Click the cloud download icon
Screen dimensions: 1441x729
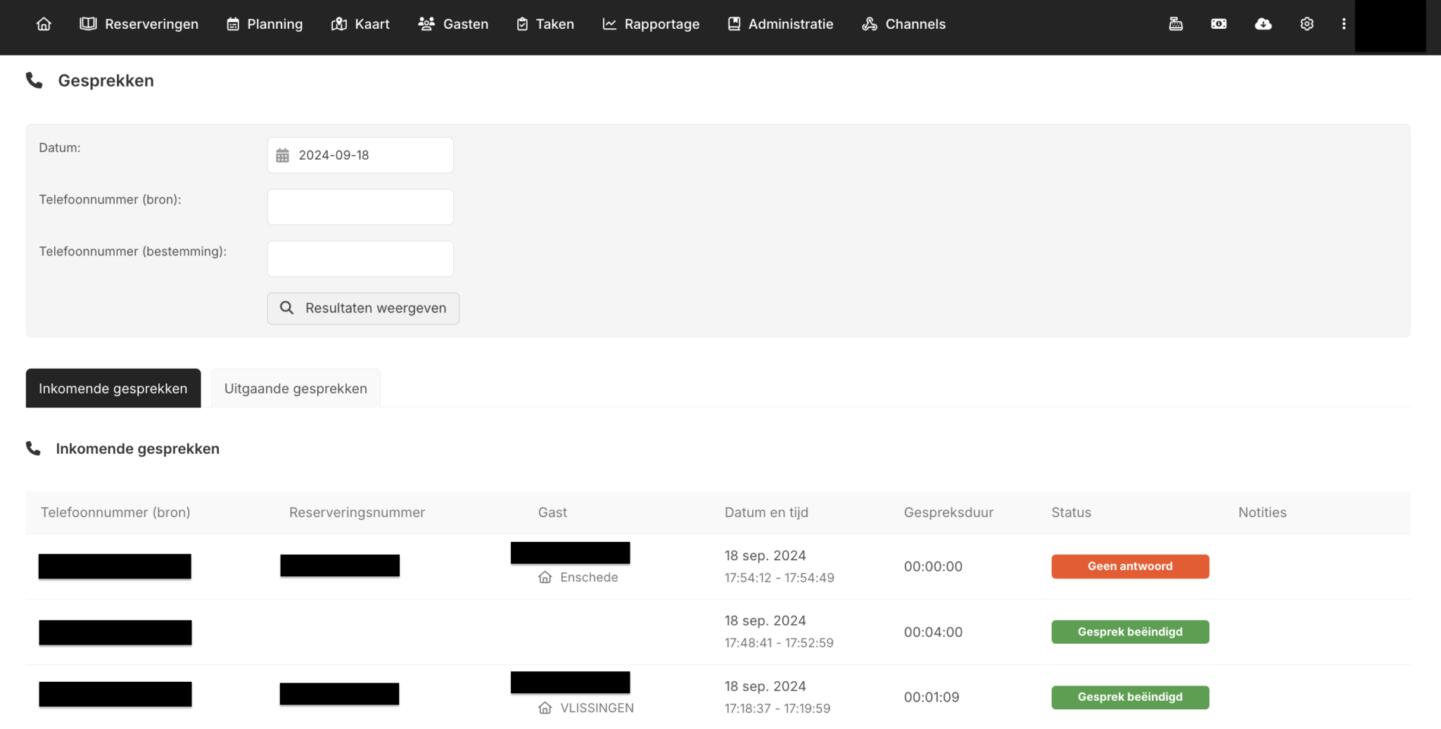(1263, 24)
